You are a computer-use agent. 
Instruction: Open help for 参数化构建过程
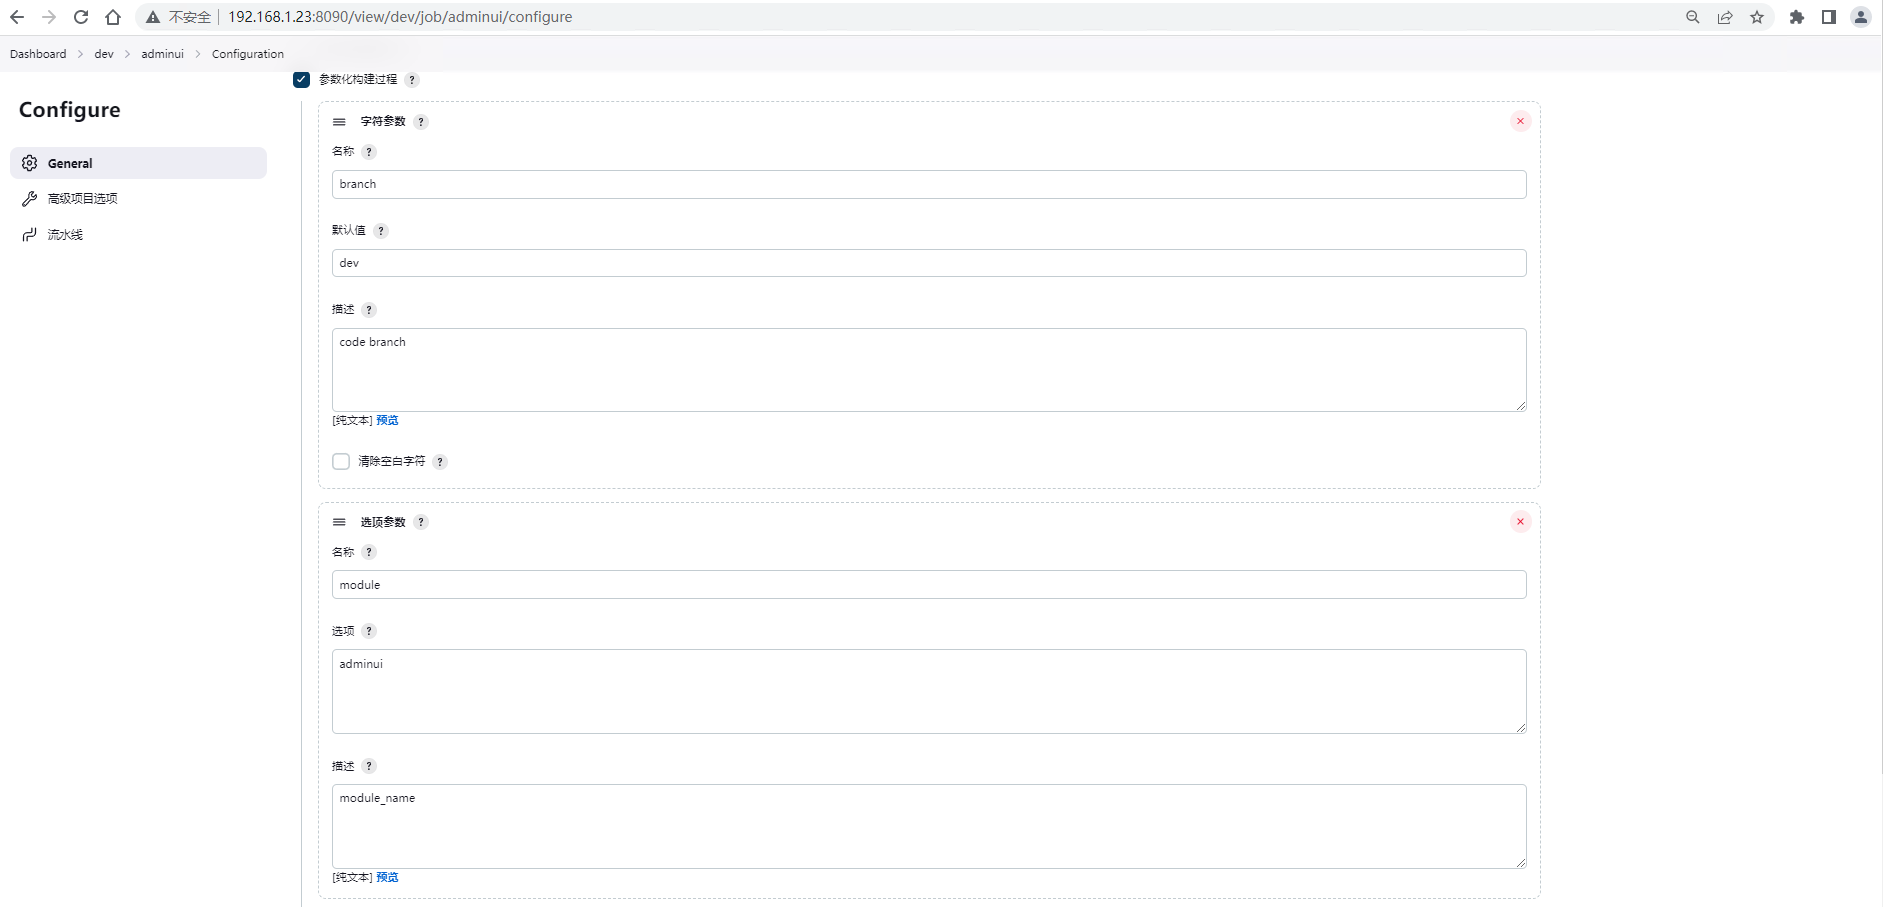tap(412, 80)
